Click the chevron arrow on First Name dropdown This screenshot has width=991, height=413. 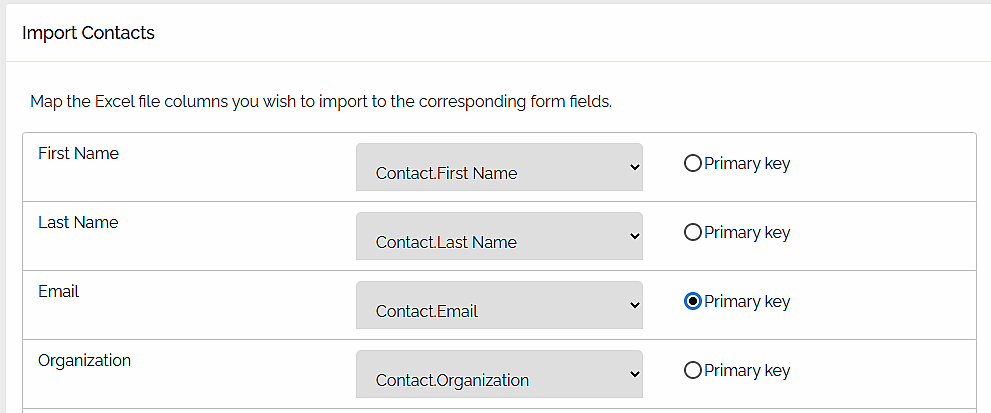pos(634,167)
